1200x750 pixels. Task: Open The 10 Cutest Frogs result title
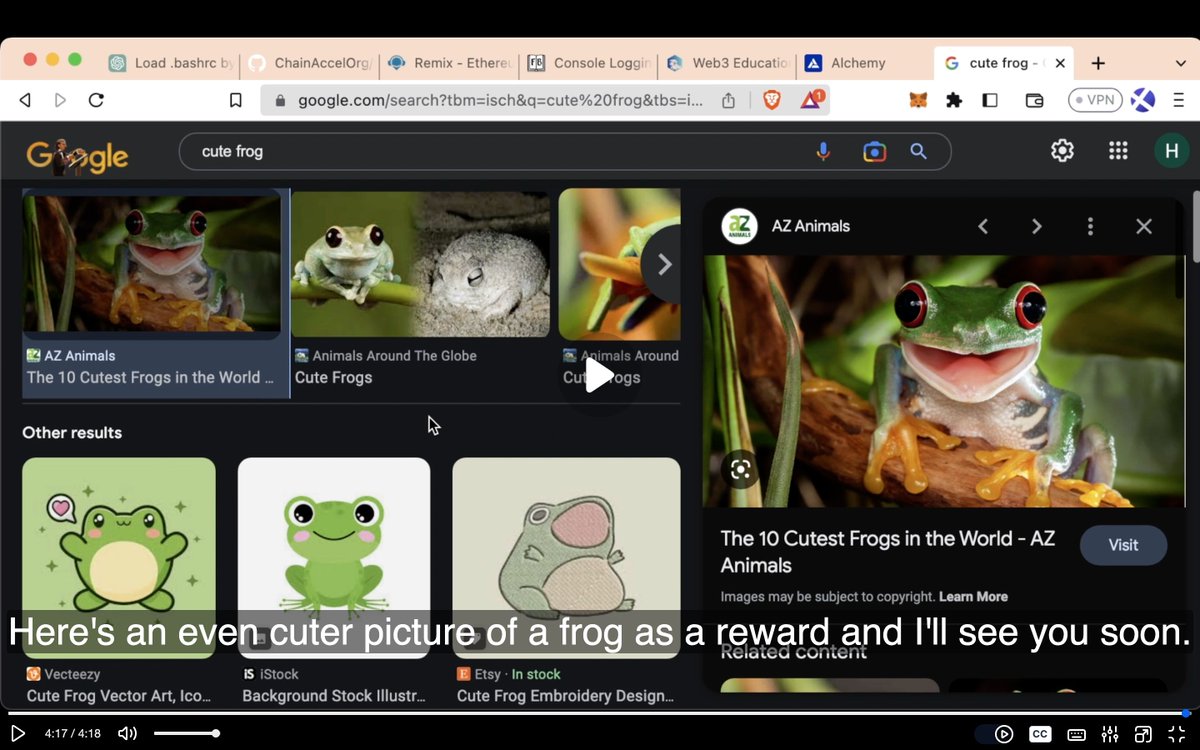150,377
